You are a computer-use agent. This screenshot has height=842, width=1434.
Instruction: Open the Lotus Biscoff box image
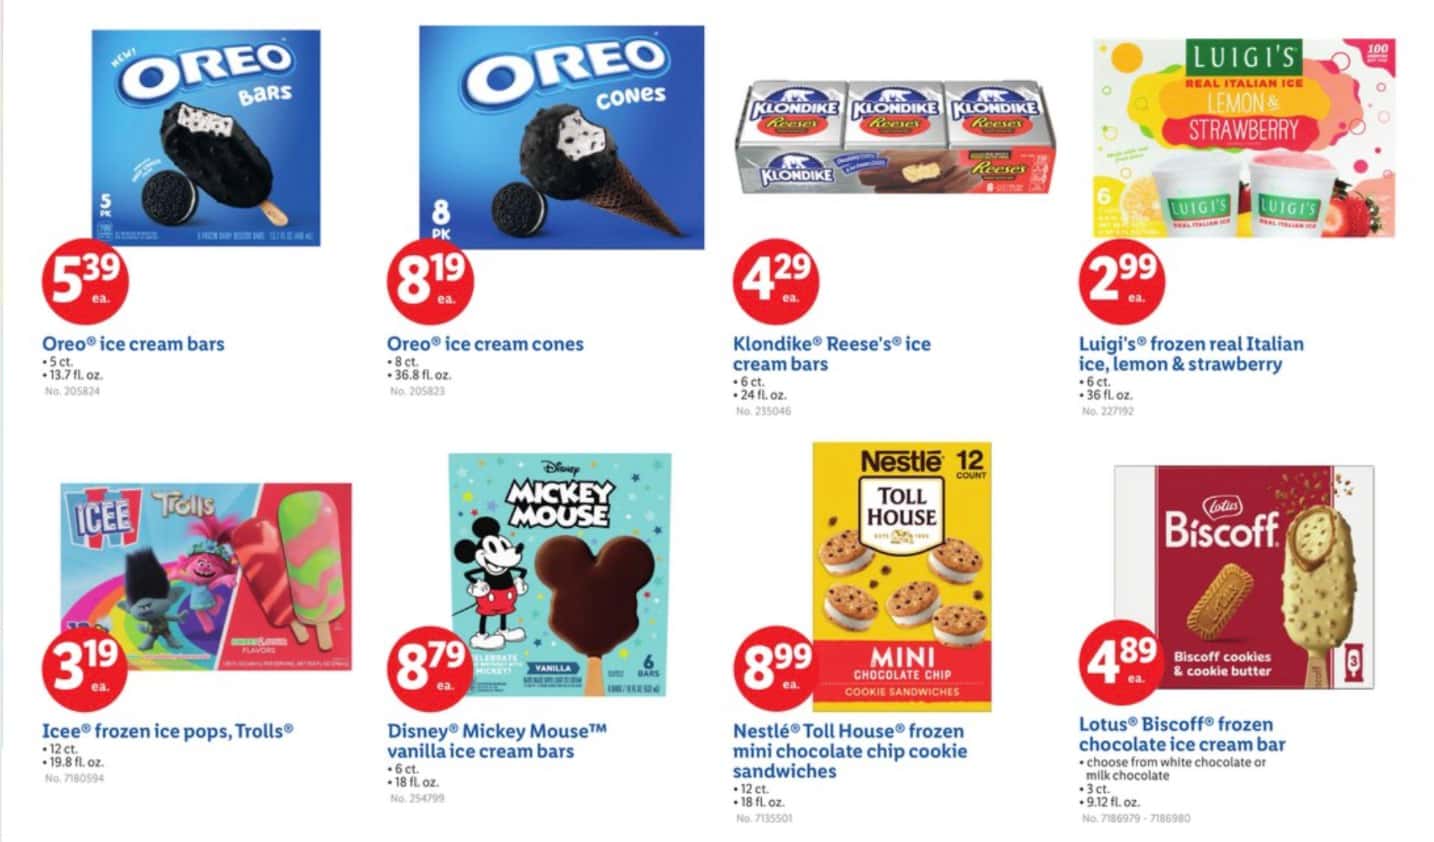click(1244, 578)
